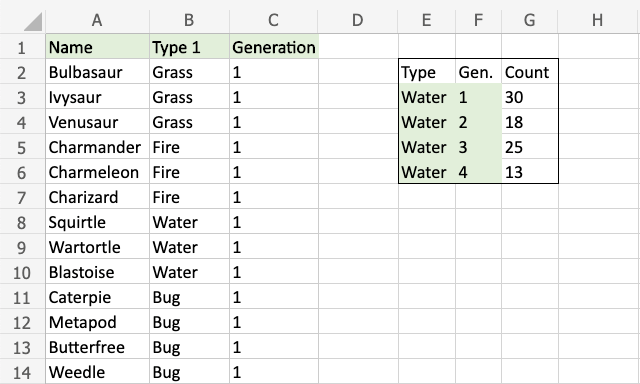Select row 14 header

coord(22,373)
